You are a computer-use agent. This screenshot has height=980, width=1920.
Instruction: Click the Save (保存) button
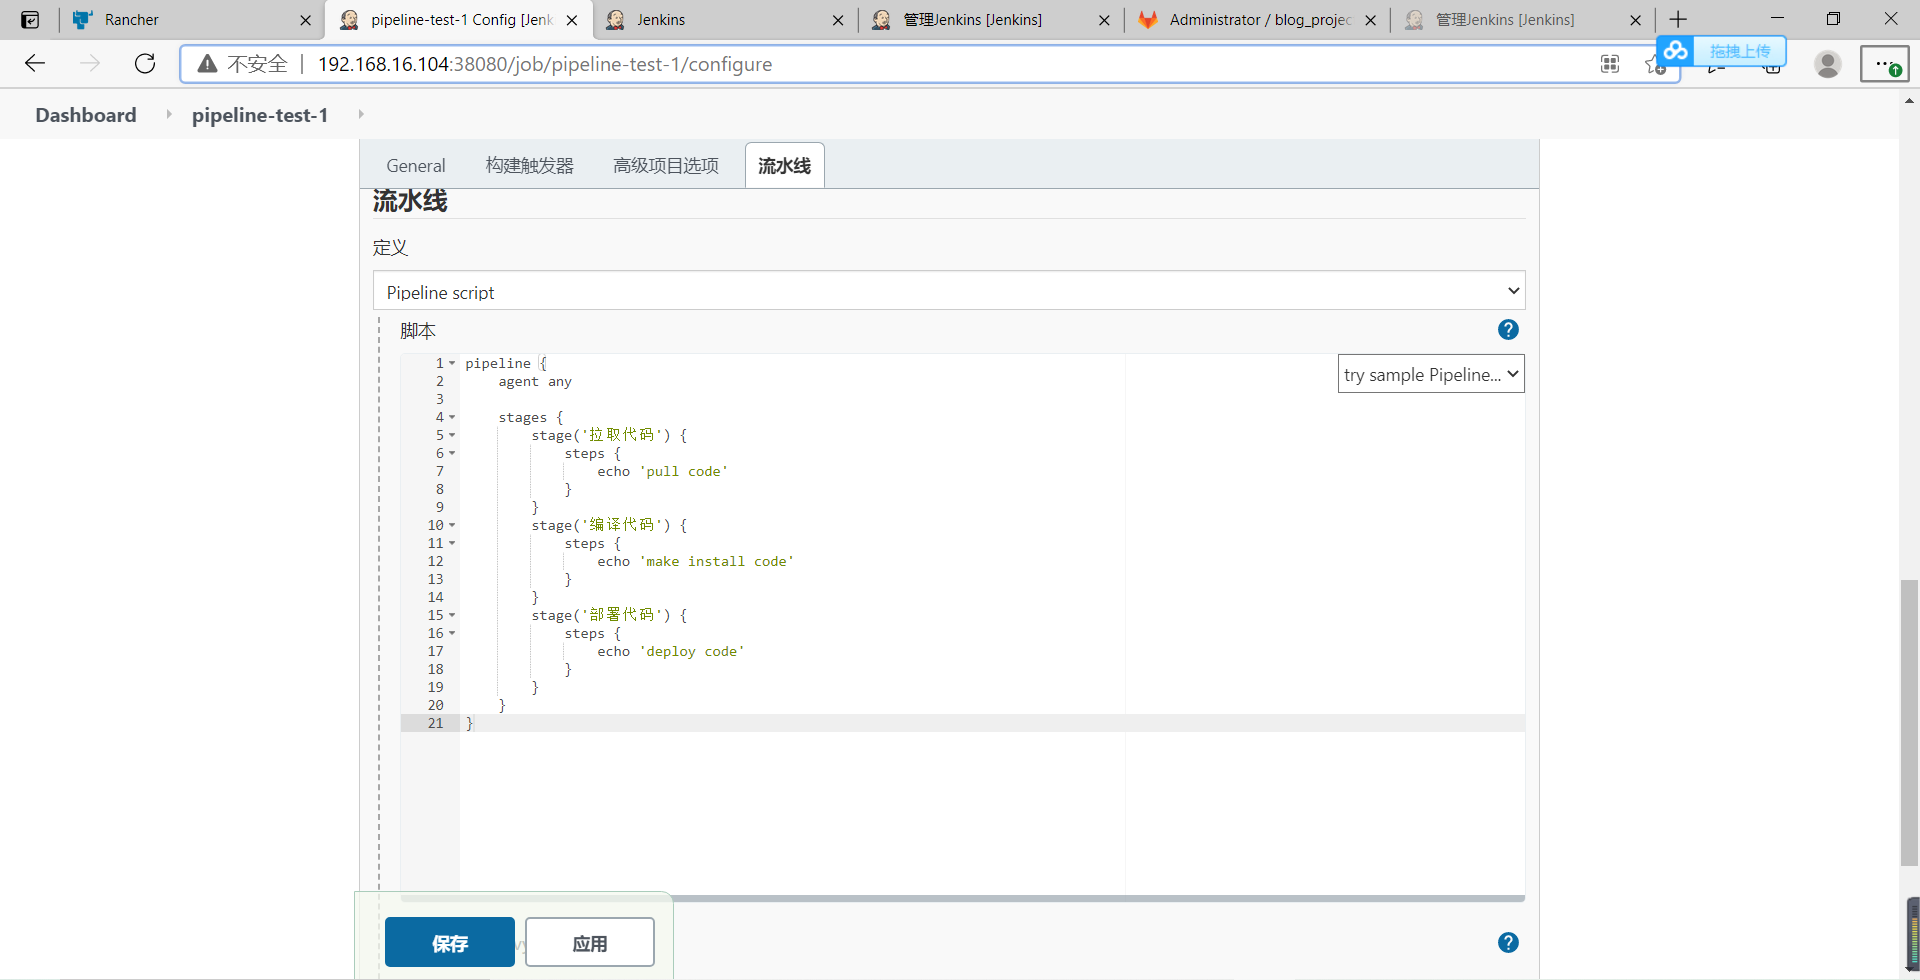[449, 942]
